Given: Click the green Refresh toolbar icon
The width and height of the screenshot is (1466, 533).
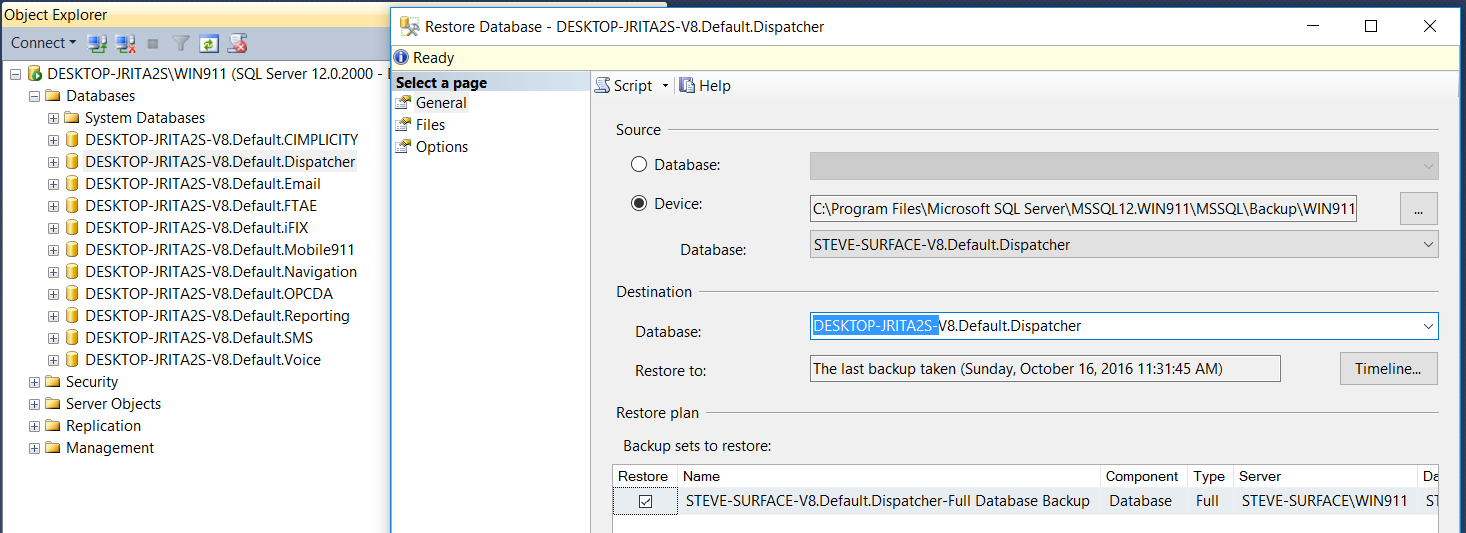Looking at the screenshot, I should (x=208, y=43).
